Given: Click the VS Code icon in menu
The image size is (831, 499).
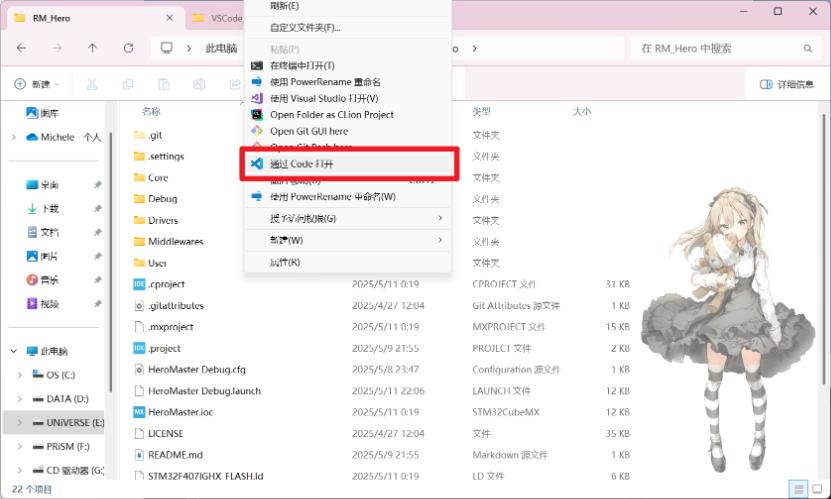Looking at the screenshot, I should tap(257, 164).
